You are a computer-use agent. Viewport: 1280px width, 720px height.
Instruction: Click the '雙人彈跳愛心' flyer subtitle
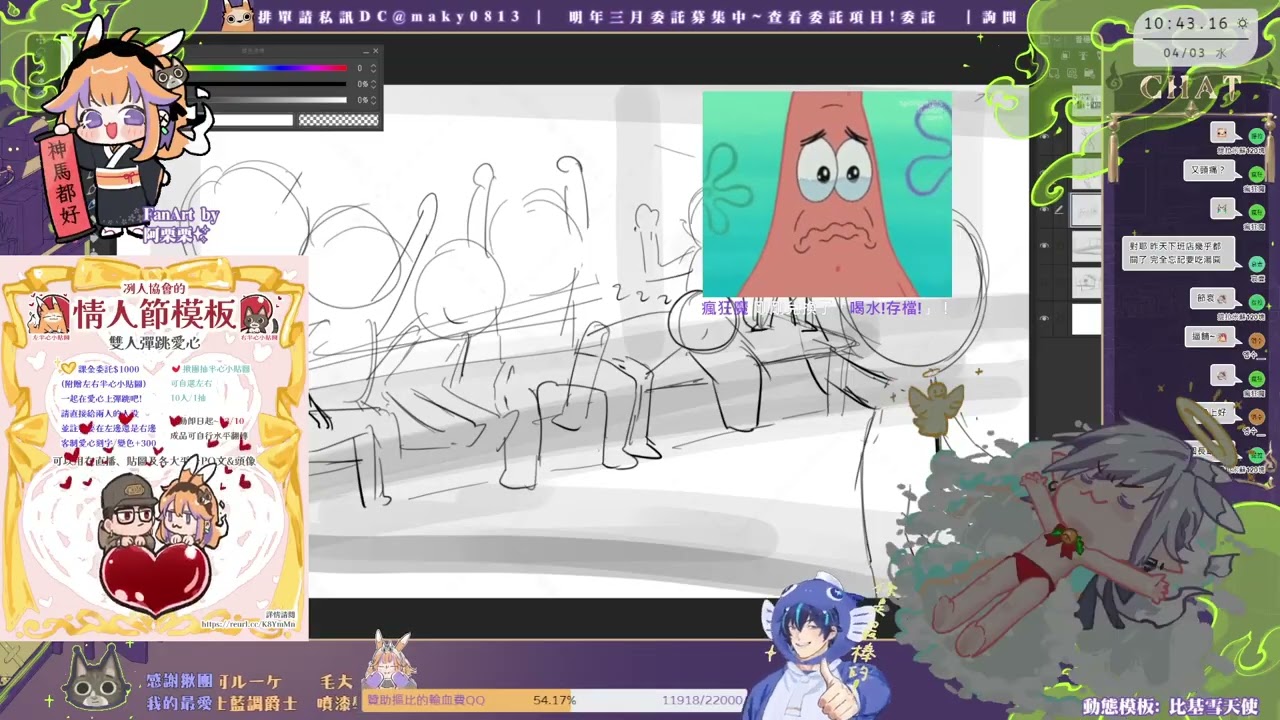tap(154, 342)
